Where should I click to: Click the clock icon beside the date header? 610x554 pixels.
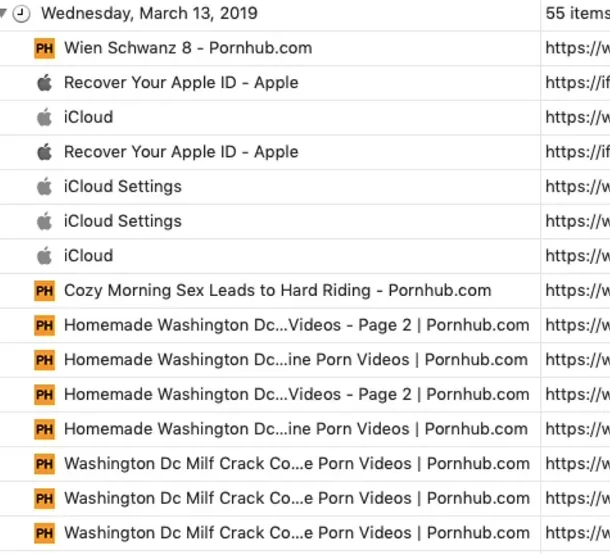pyautogui.click(x=21, y=14)
